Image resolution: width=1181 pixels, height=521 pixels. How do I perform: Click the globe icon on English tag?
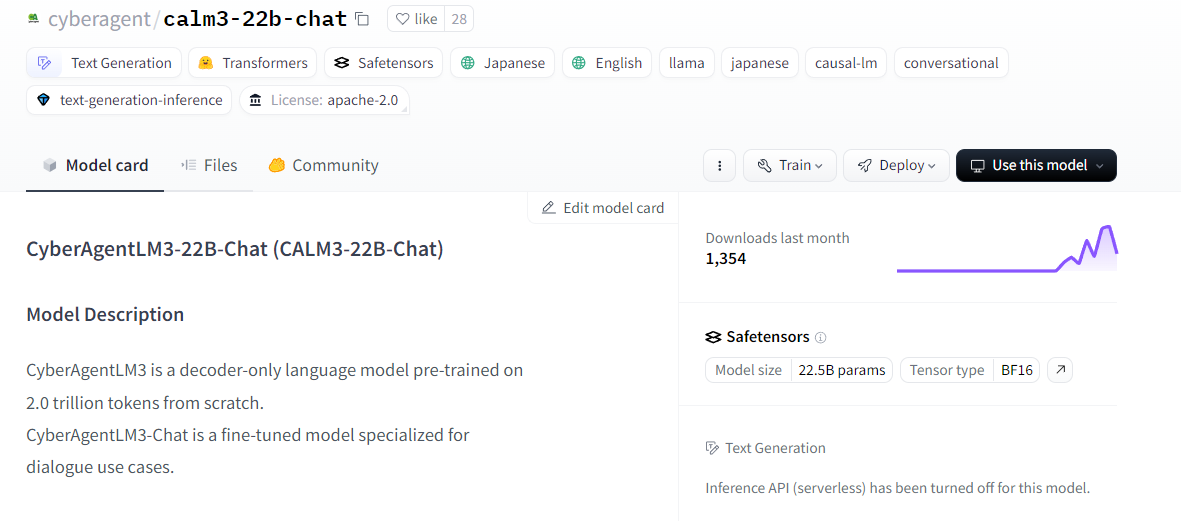(578, 62)
